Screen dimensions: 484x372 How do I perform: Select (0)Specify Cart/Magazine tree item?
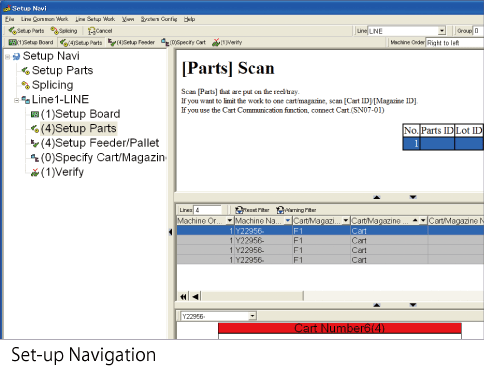103,157
